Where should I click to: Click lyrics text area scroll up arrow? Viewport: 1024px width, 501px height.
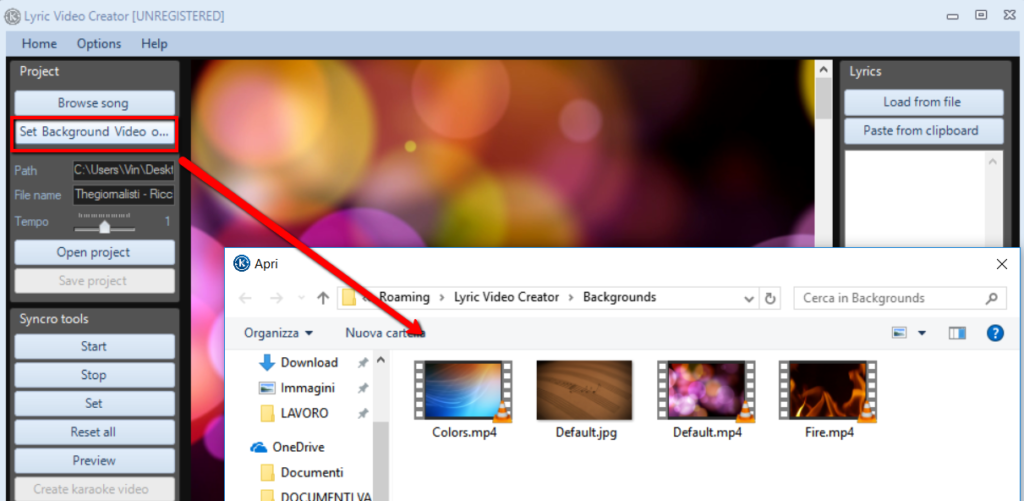click(x=994, y=161)
